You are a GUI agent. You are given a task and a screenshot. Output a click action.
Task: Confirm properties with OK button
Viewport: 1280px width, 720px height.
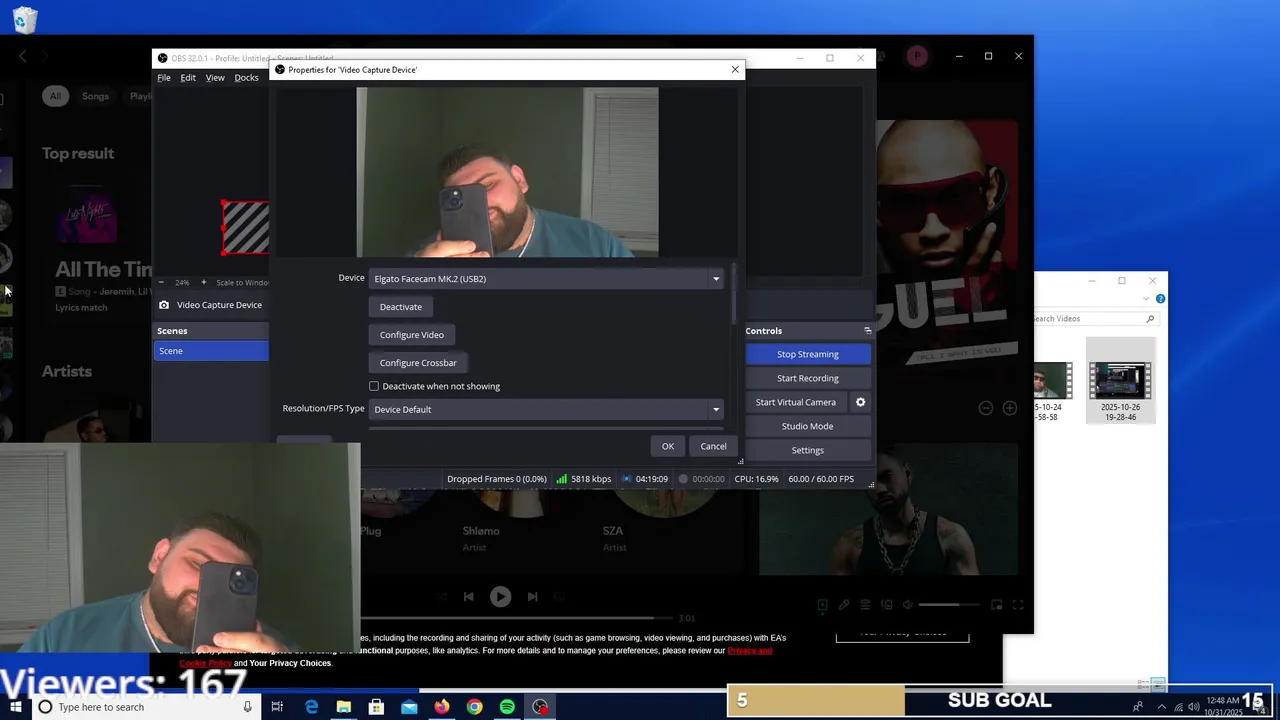(x=668, y=446)
